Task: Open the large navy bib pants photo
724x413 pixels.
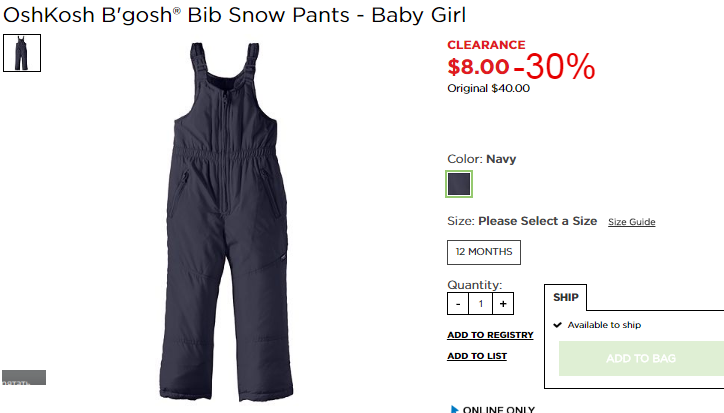Action: click(x=226, y=221)
